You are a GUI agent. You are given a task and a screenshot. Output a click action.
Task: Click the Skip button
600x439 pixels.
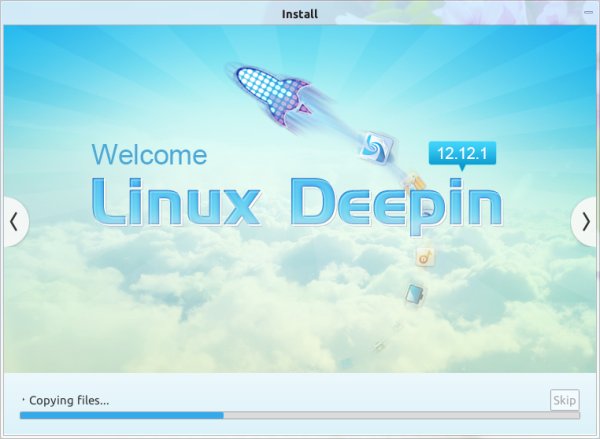point(564,400)
